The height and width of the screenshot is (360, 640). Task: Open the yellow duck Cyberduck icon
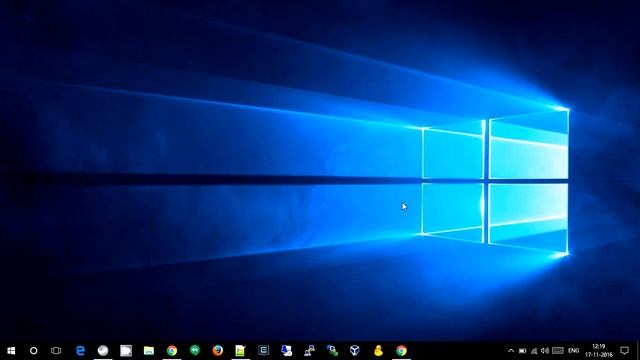[378, 351]
